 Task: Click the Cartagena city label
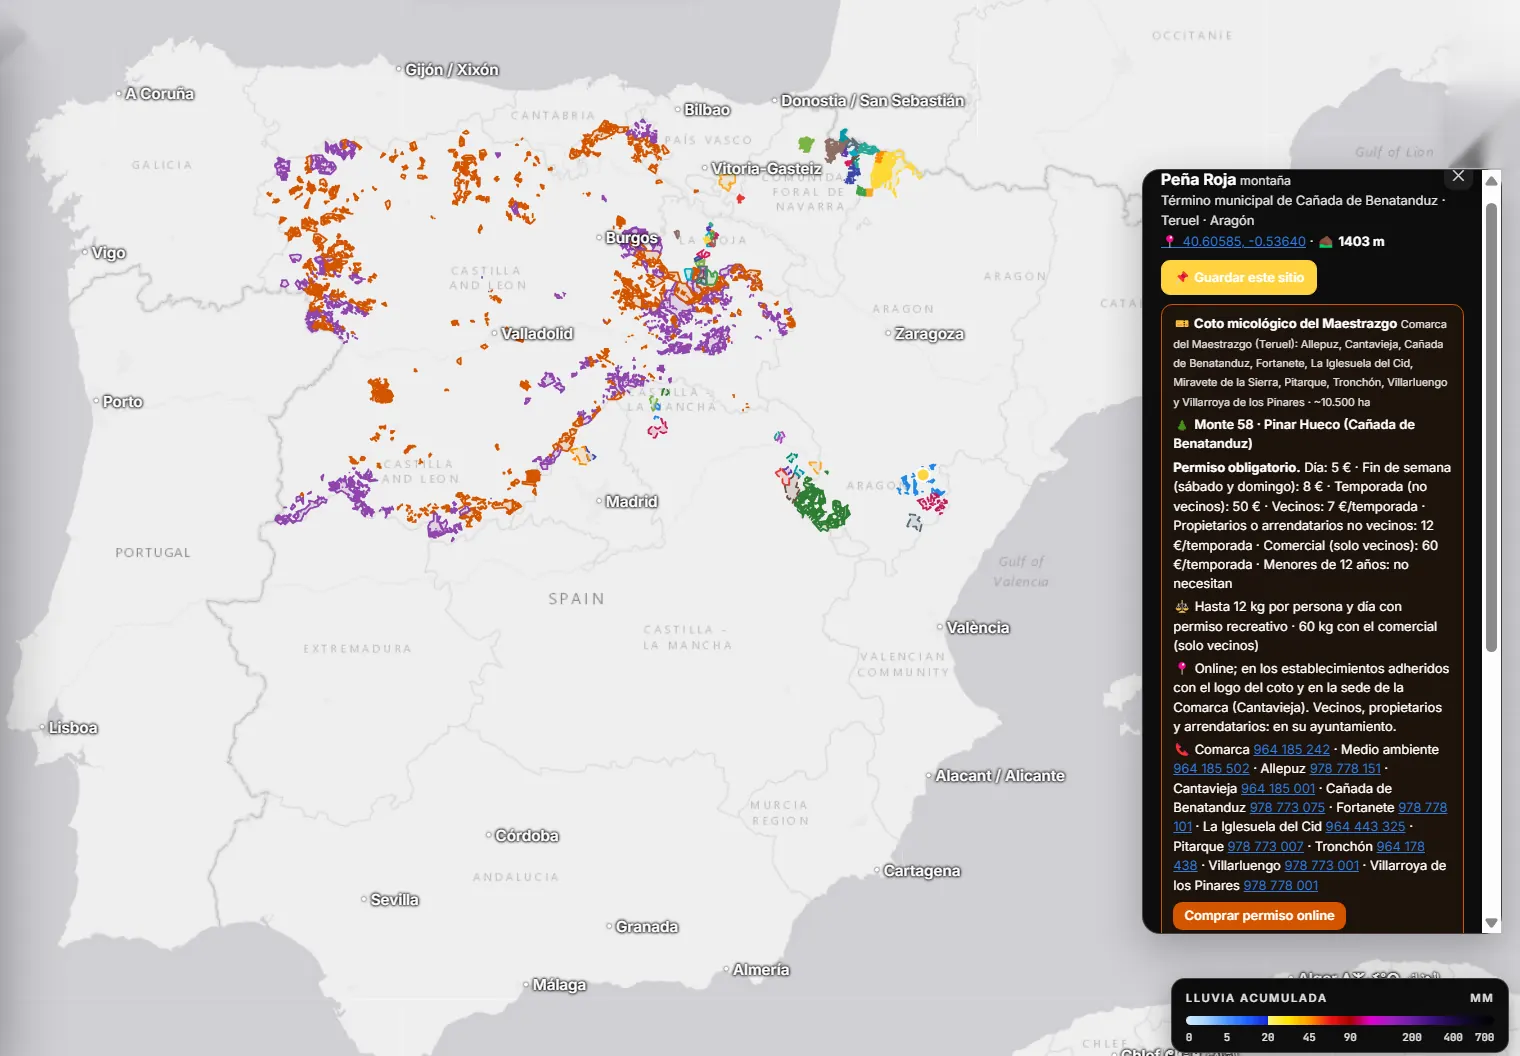[x=921, y=871]
